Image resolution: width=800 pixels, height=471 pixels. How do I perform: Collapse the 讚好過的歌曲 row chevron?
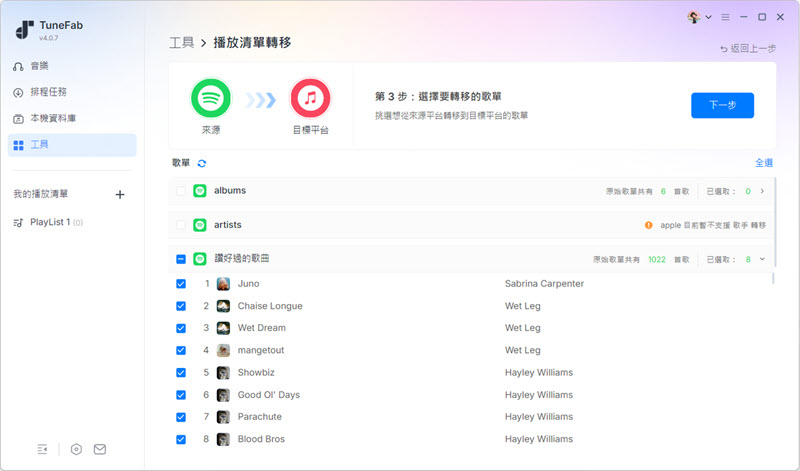coord(762,259)
